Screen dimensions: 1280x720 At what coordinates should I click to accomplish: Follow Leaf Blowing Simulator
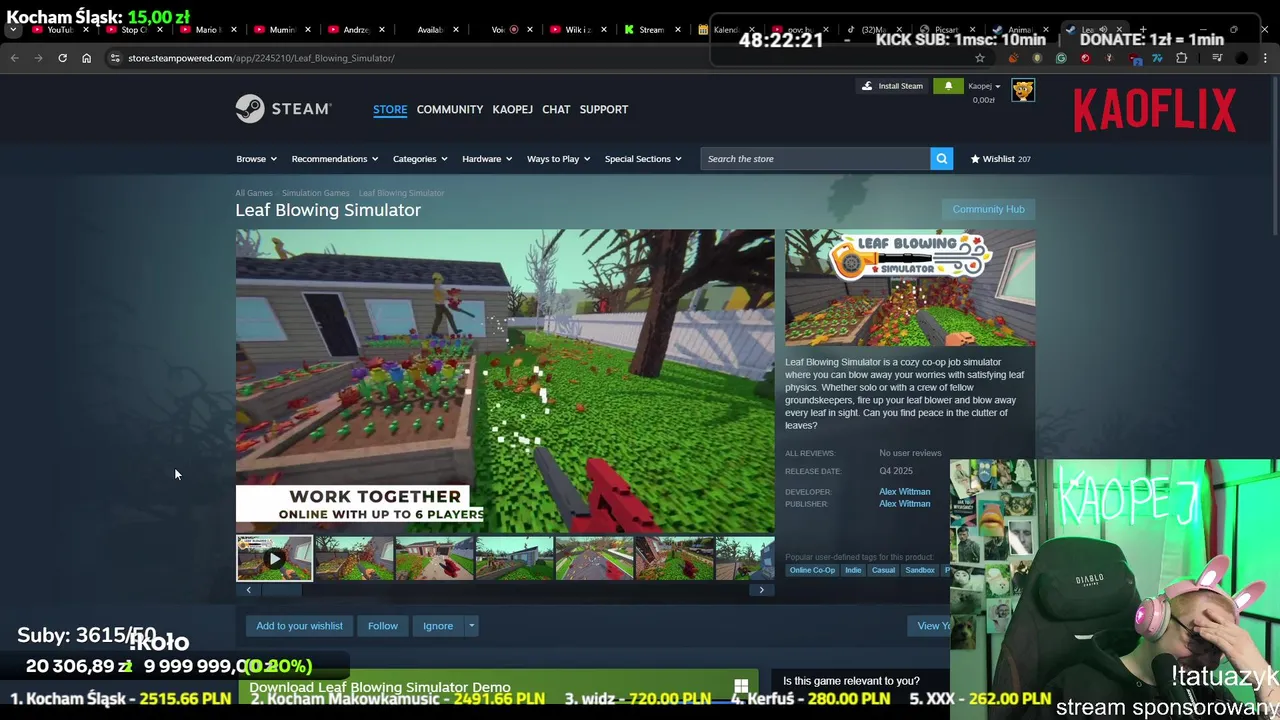point(382,626)
